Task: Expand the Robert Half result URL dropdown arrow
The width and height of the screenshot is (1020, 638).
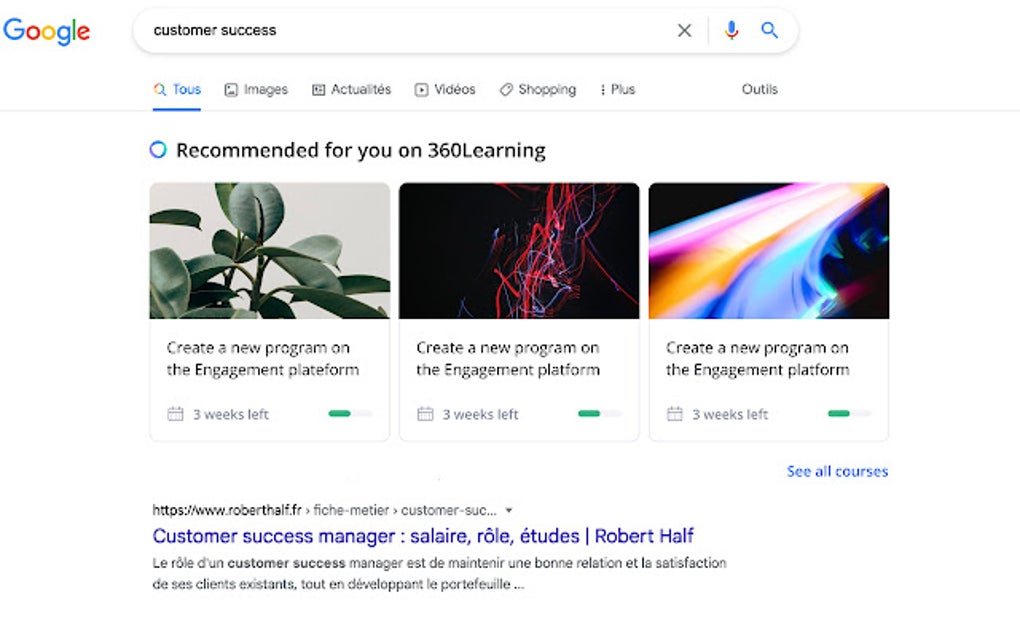Action: click(508, 510)
